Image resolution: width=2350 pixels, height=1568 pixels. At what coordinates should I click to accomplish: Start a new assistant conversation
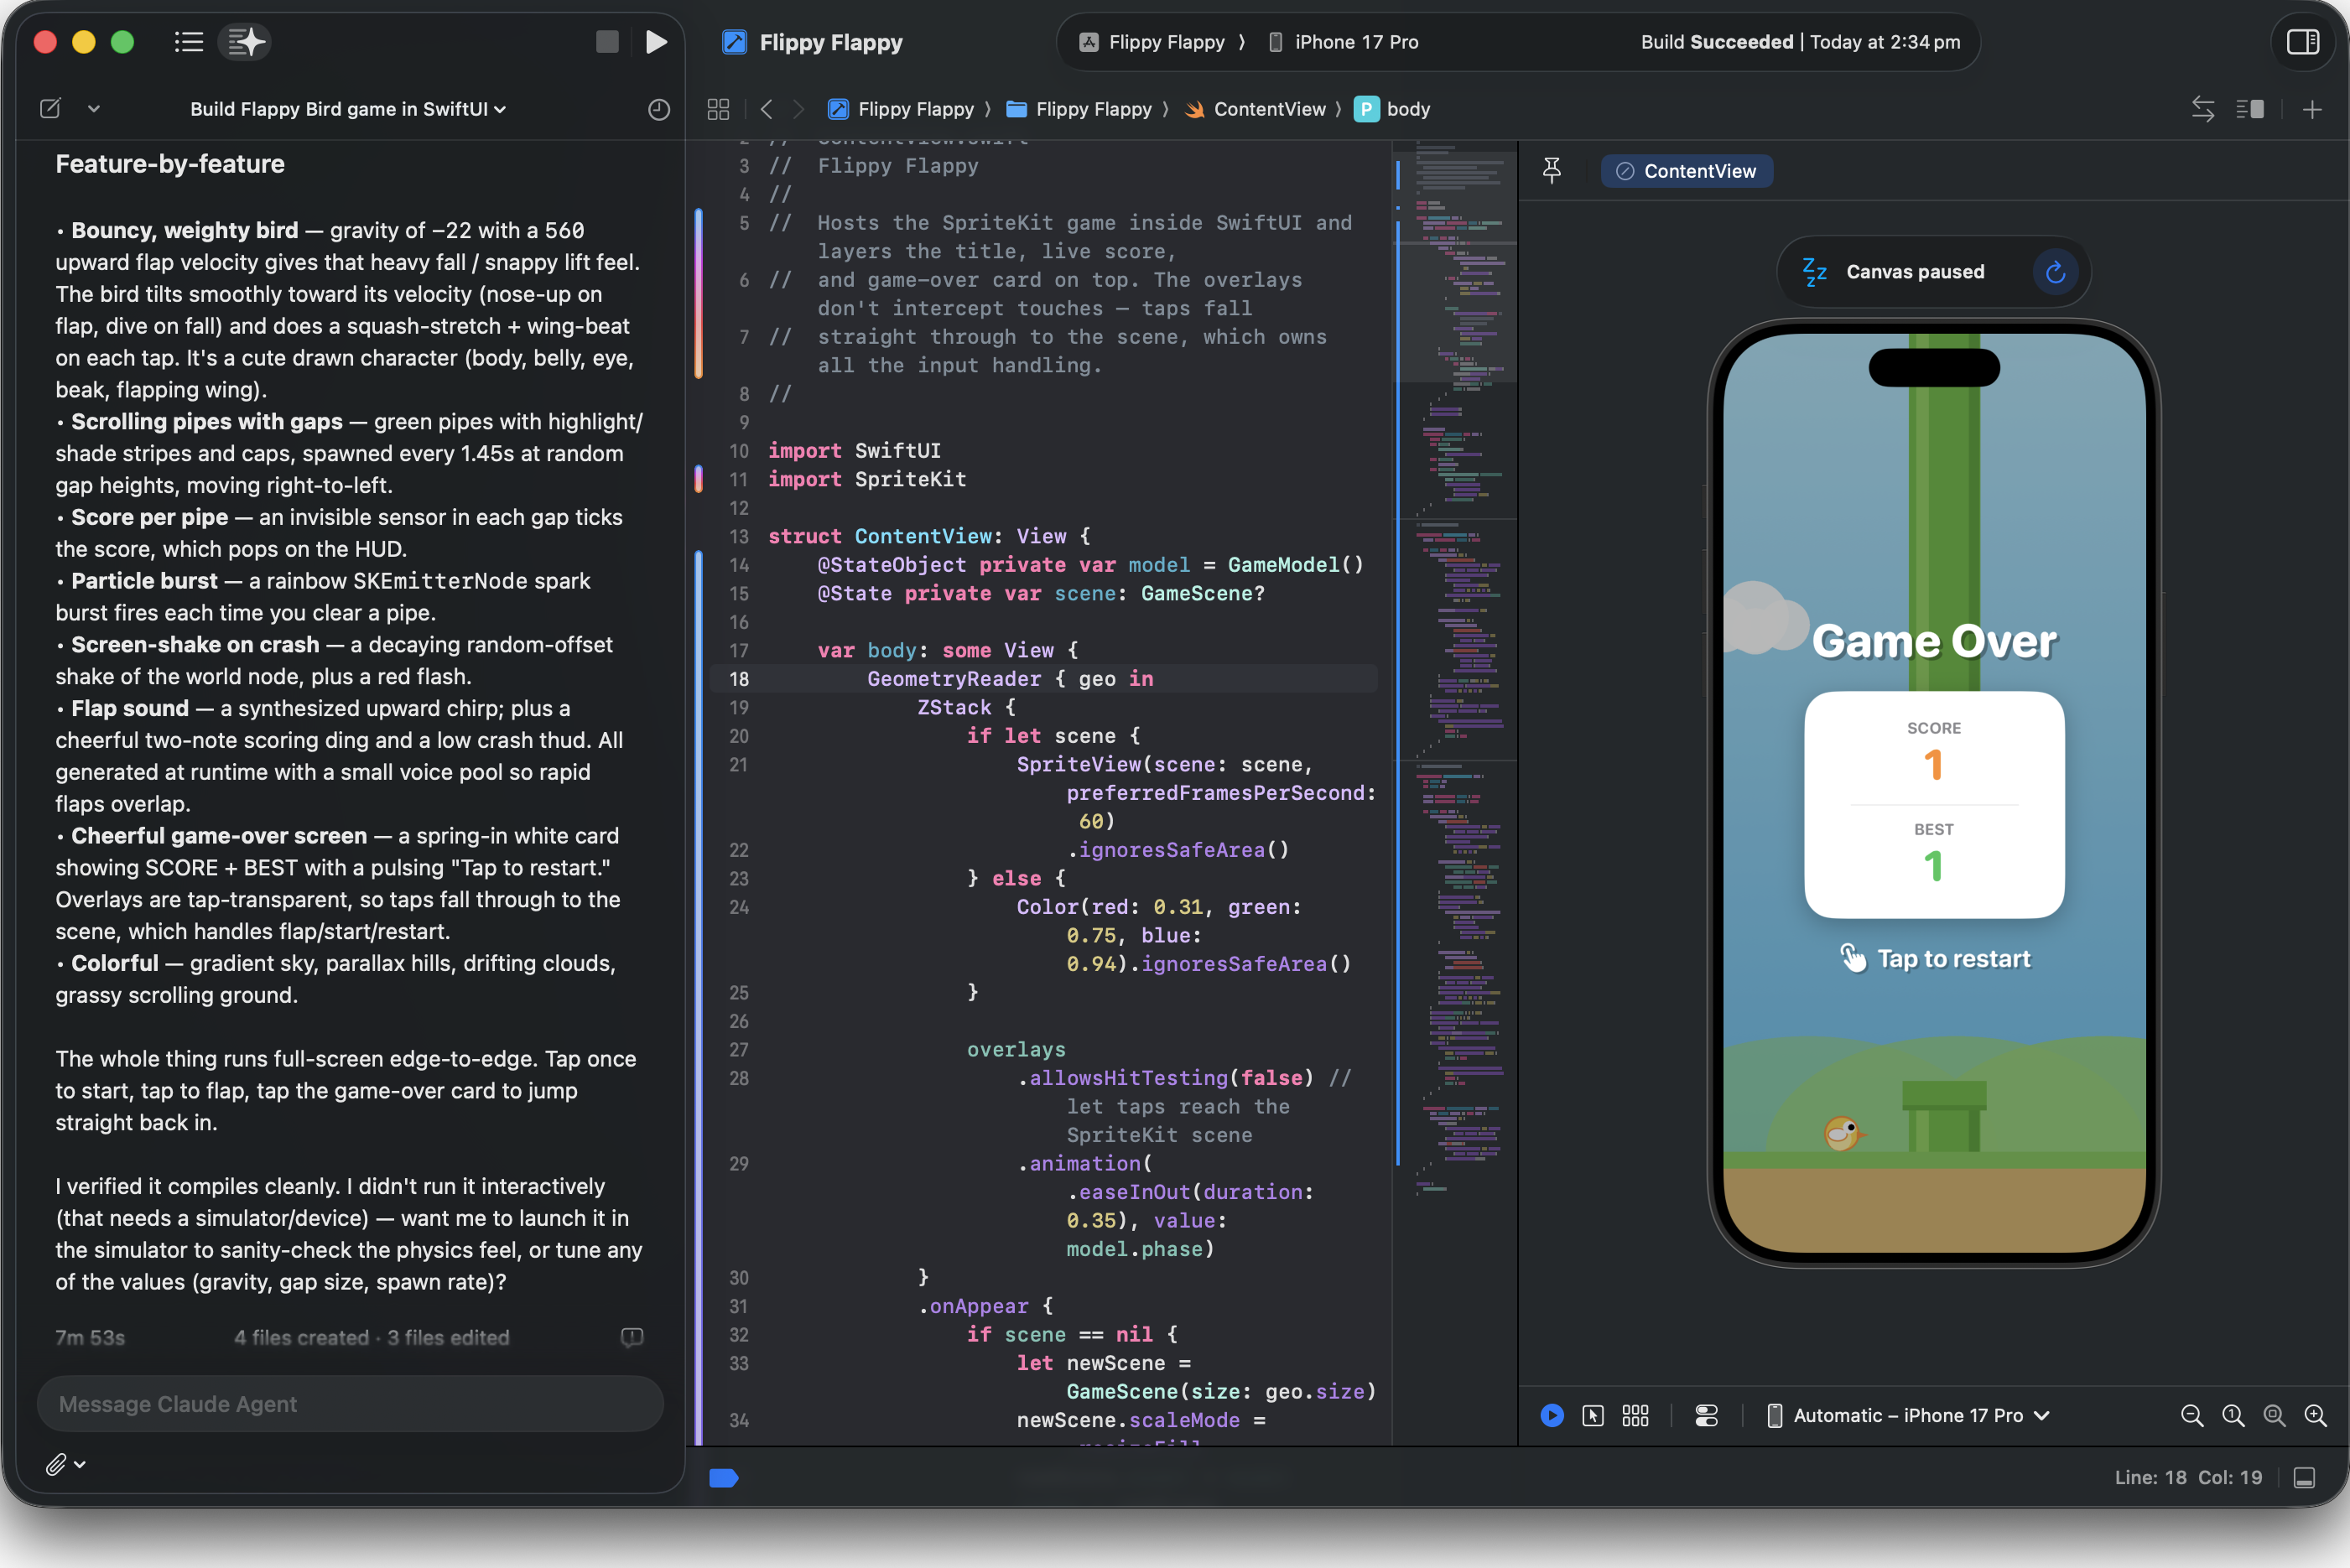coord(50,108)
